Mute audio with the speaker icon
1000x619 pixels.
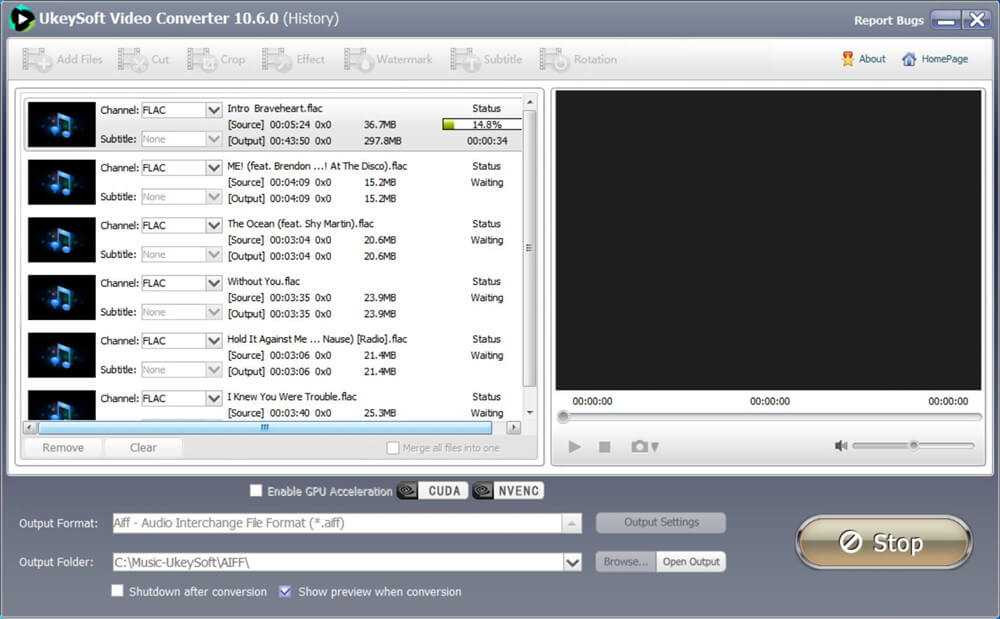coord(841,446)
